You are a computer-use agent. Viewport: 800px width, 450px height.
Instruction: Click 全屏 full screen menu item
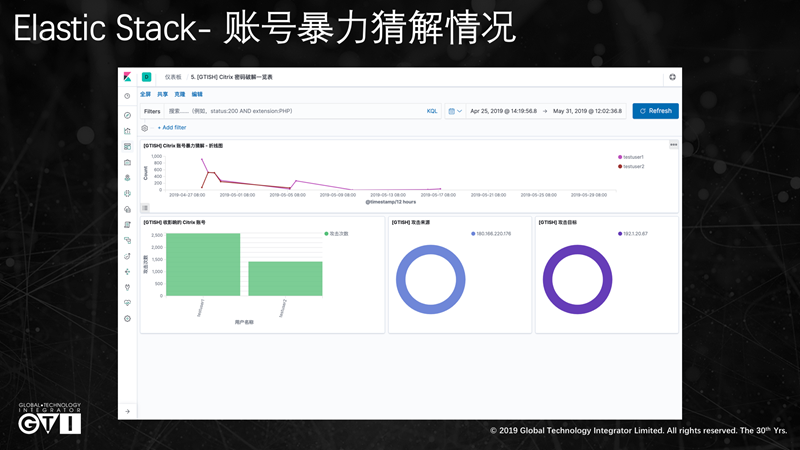click(145, 94)
